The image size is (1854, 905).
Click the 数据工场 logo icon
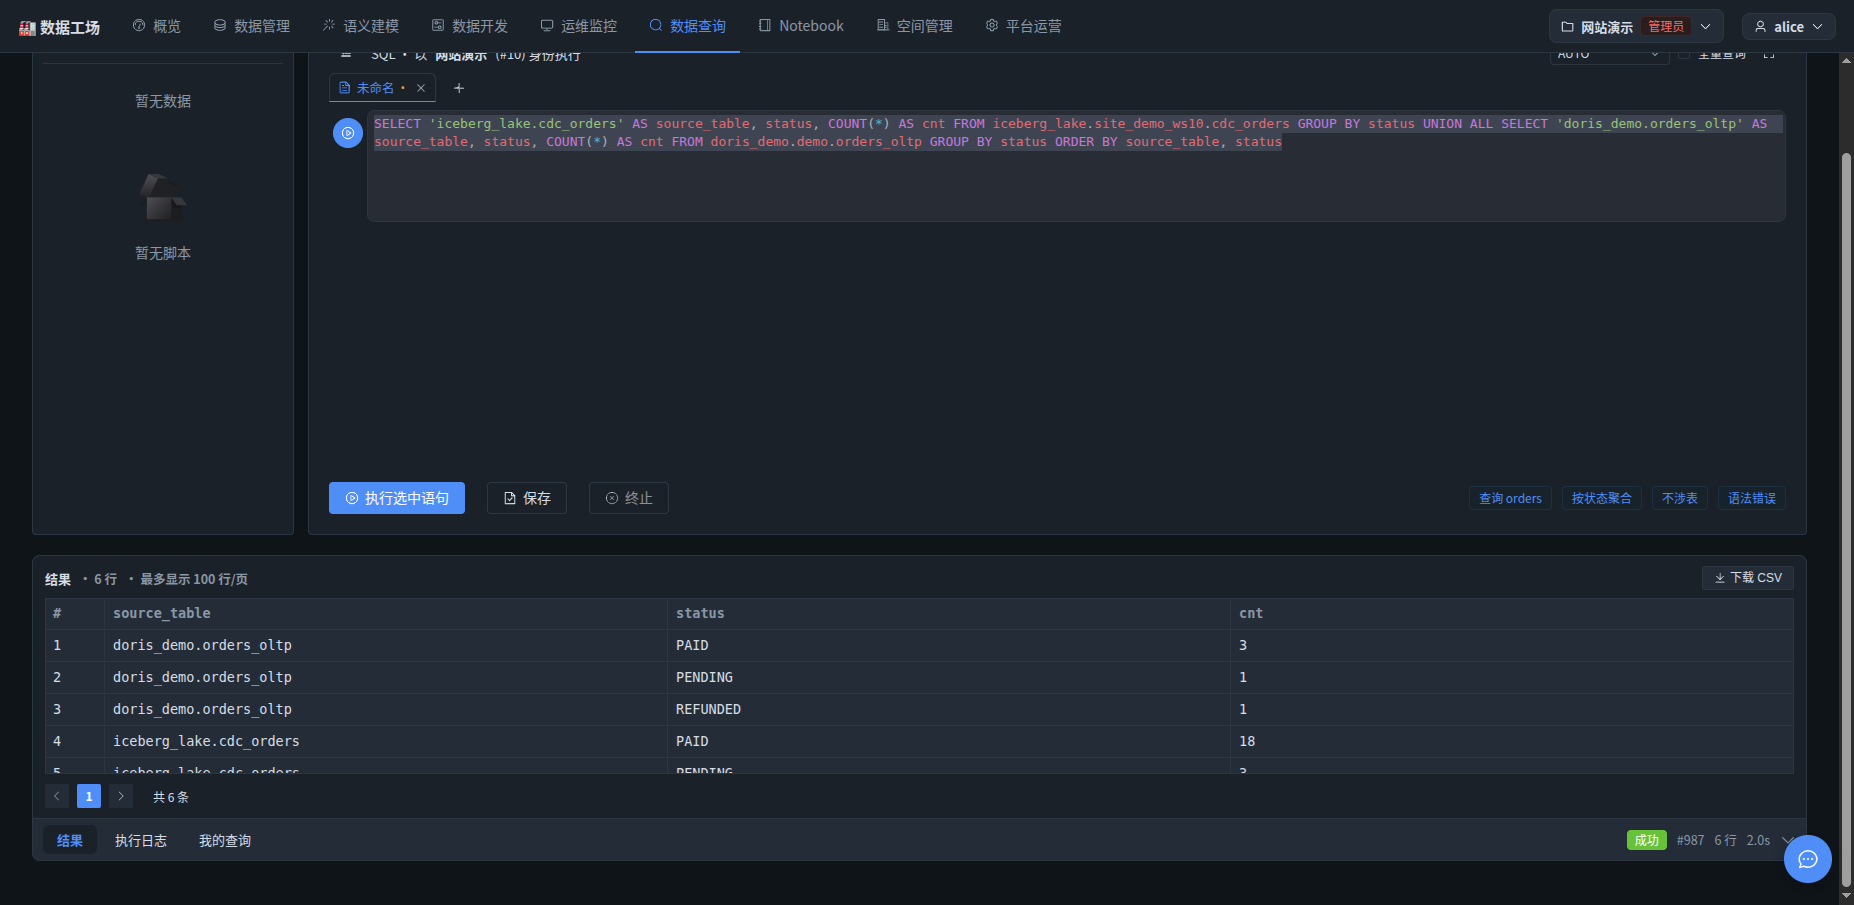click(27, 28)
